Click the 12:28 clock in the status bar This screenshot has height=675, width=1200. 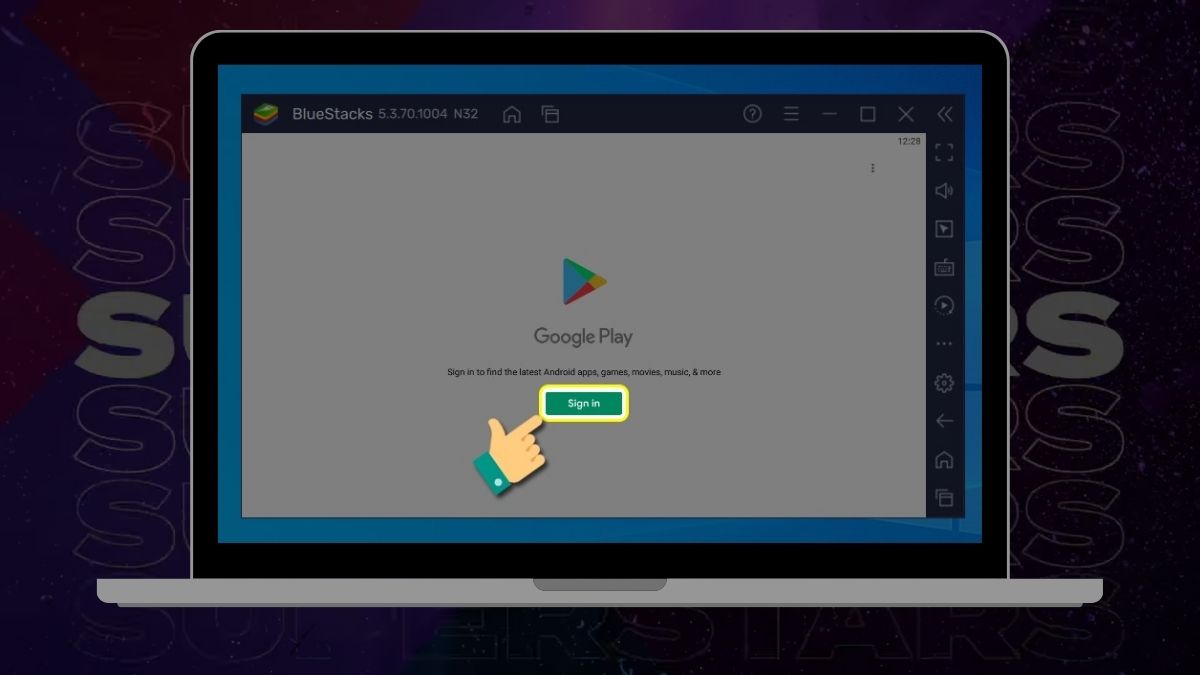click(x=909, y=142)
